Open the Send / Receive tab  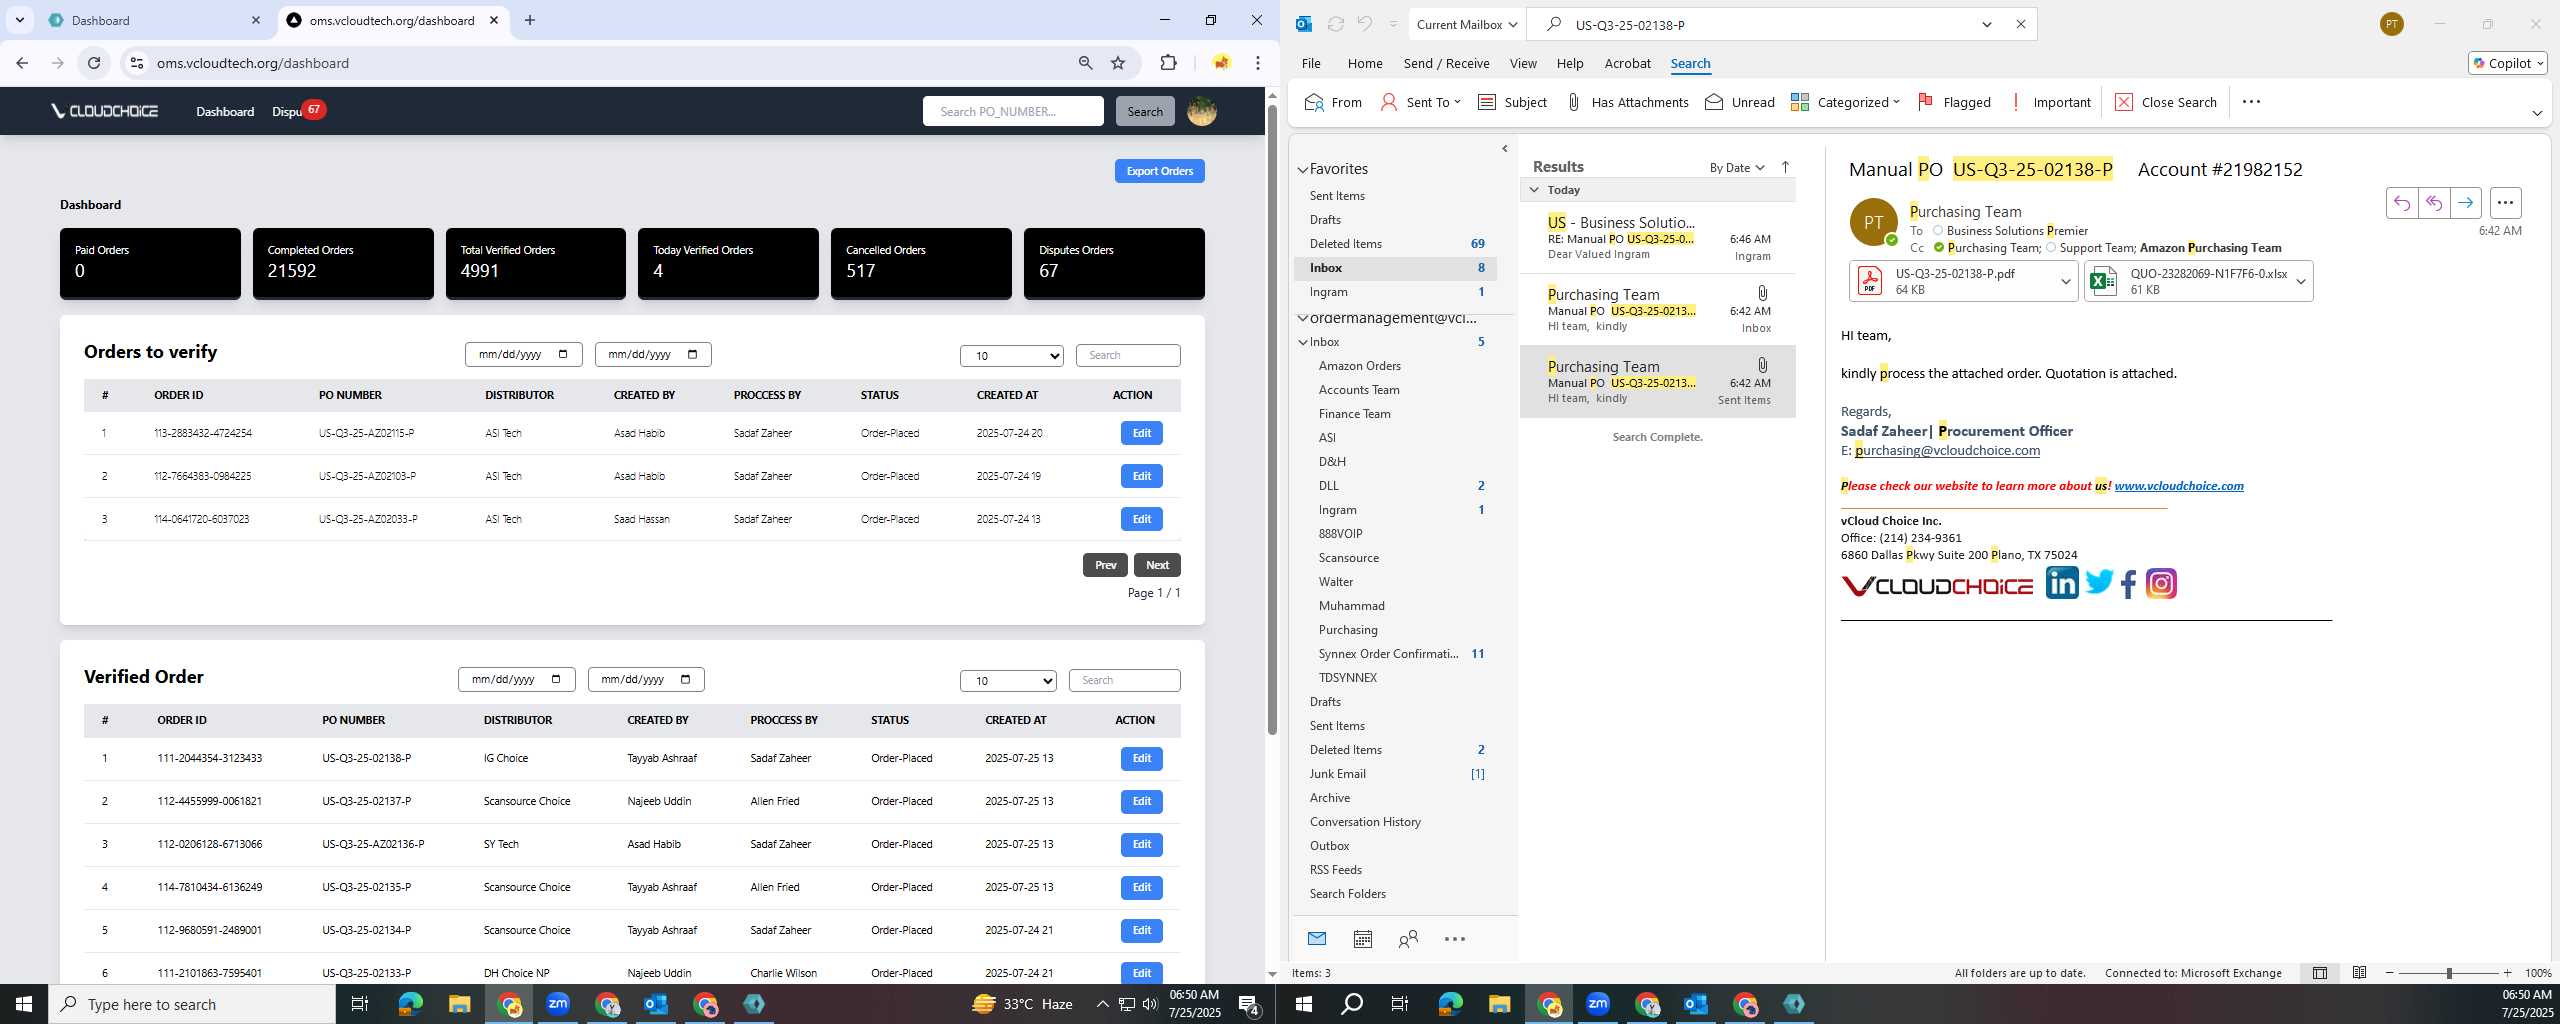(x=1446, y=63)
